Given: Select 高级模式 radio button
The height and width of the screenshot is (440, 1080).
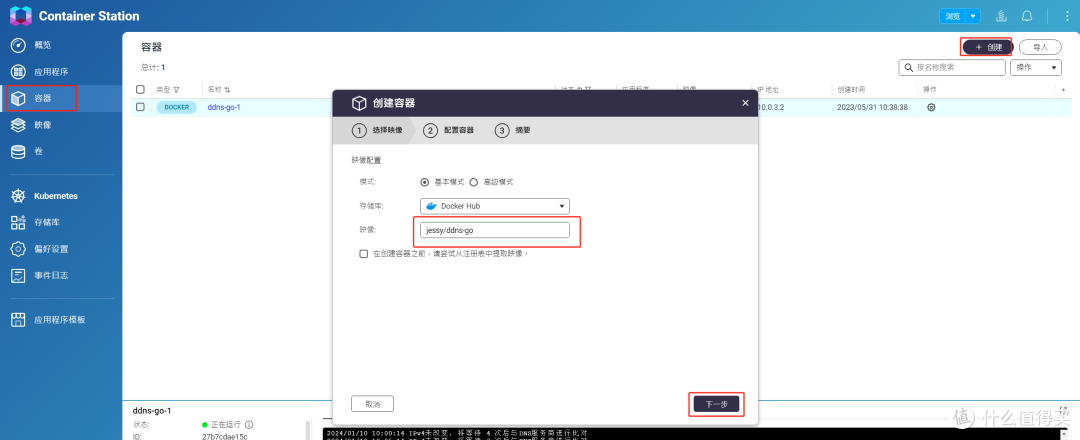Looking at the screenshot, I should pos(474,182).
